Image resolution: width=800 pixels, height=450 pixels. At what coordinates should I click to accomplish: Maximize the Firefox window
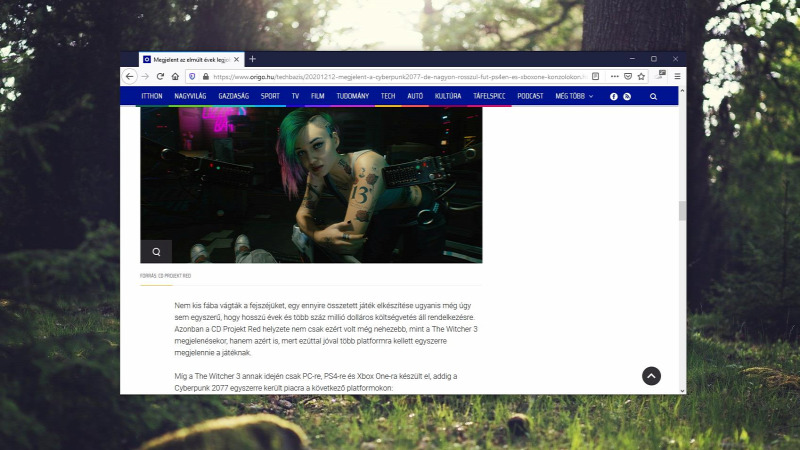click(654, 59)
